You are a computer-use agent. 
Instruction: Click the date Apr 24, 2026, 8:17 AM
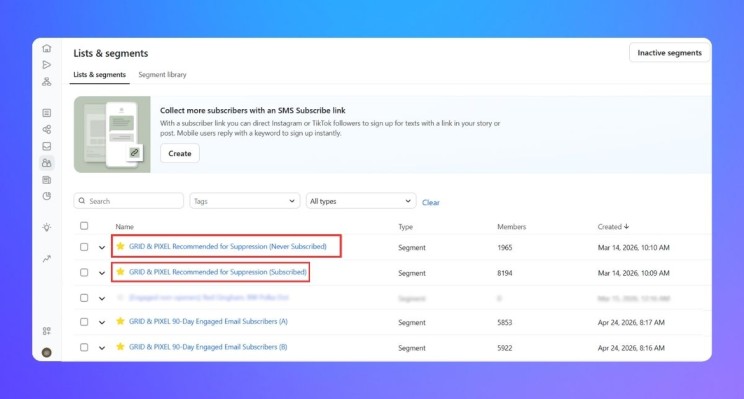(x=631, y=322)
